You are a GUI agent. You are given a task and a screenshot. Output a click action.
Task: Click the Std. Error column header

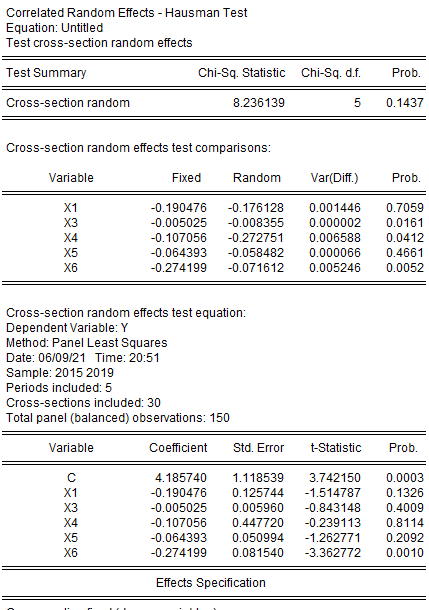click(x=258, y=448)
